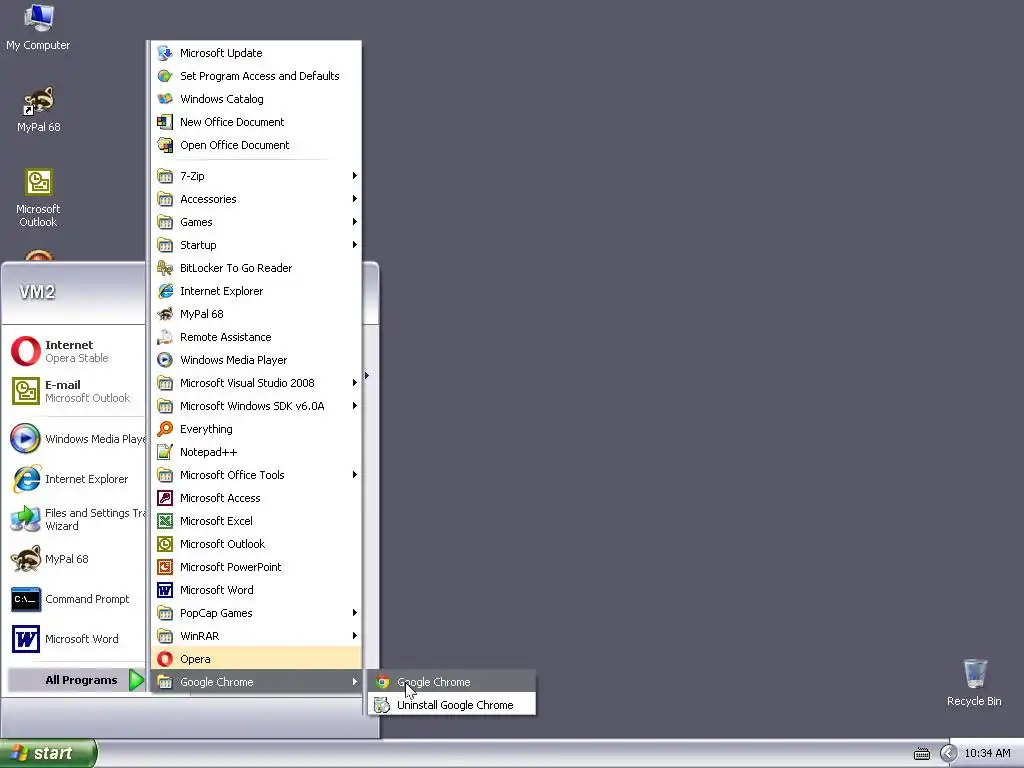Click the 10:34 AM system clock
This screenshot has width=1024, height=768.
987,753
